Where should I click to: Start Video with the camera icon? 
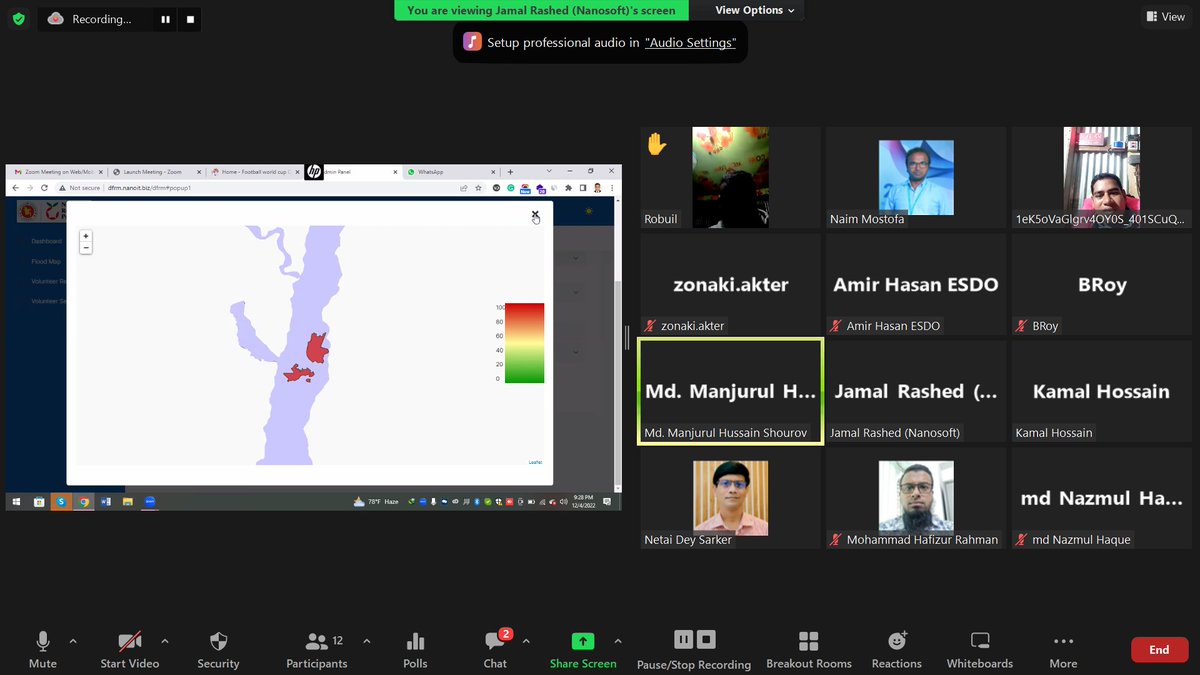129,649
